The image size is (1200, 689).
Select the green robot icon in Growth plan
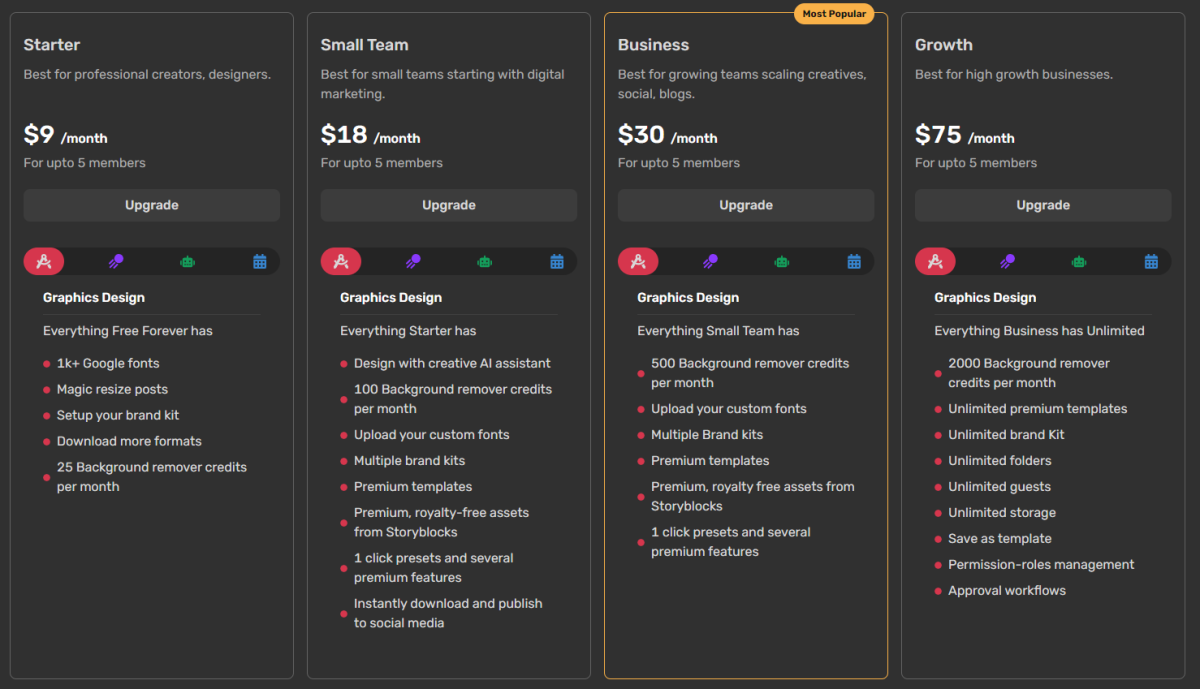pos(1079,261)
